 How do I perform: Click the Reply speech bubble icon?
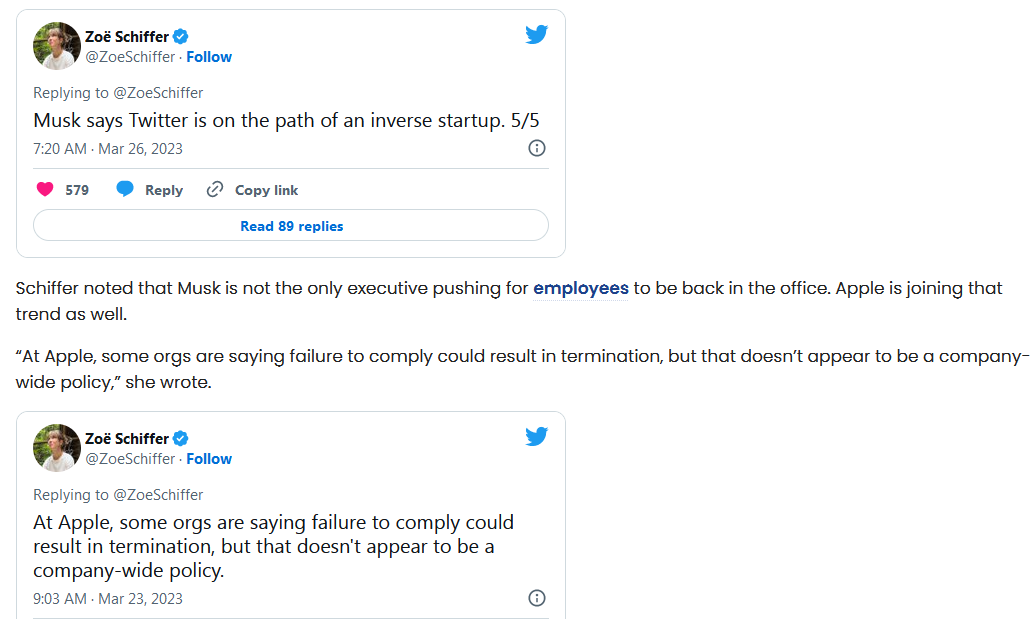(x=125, y=189)
